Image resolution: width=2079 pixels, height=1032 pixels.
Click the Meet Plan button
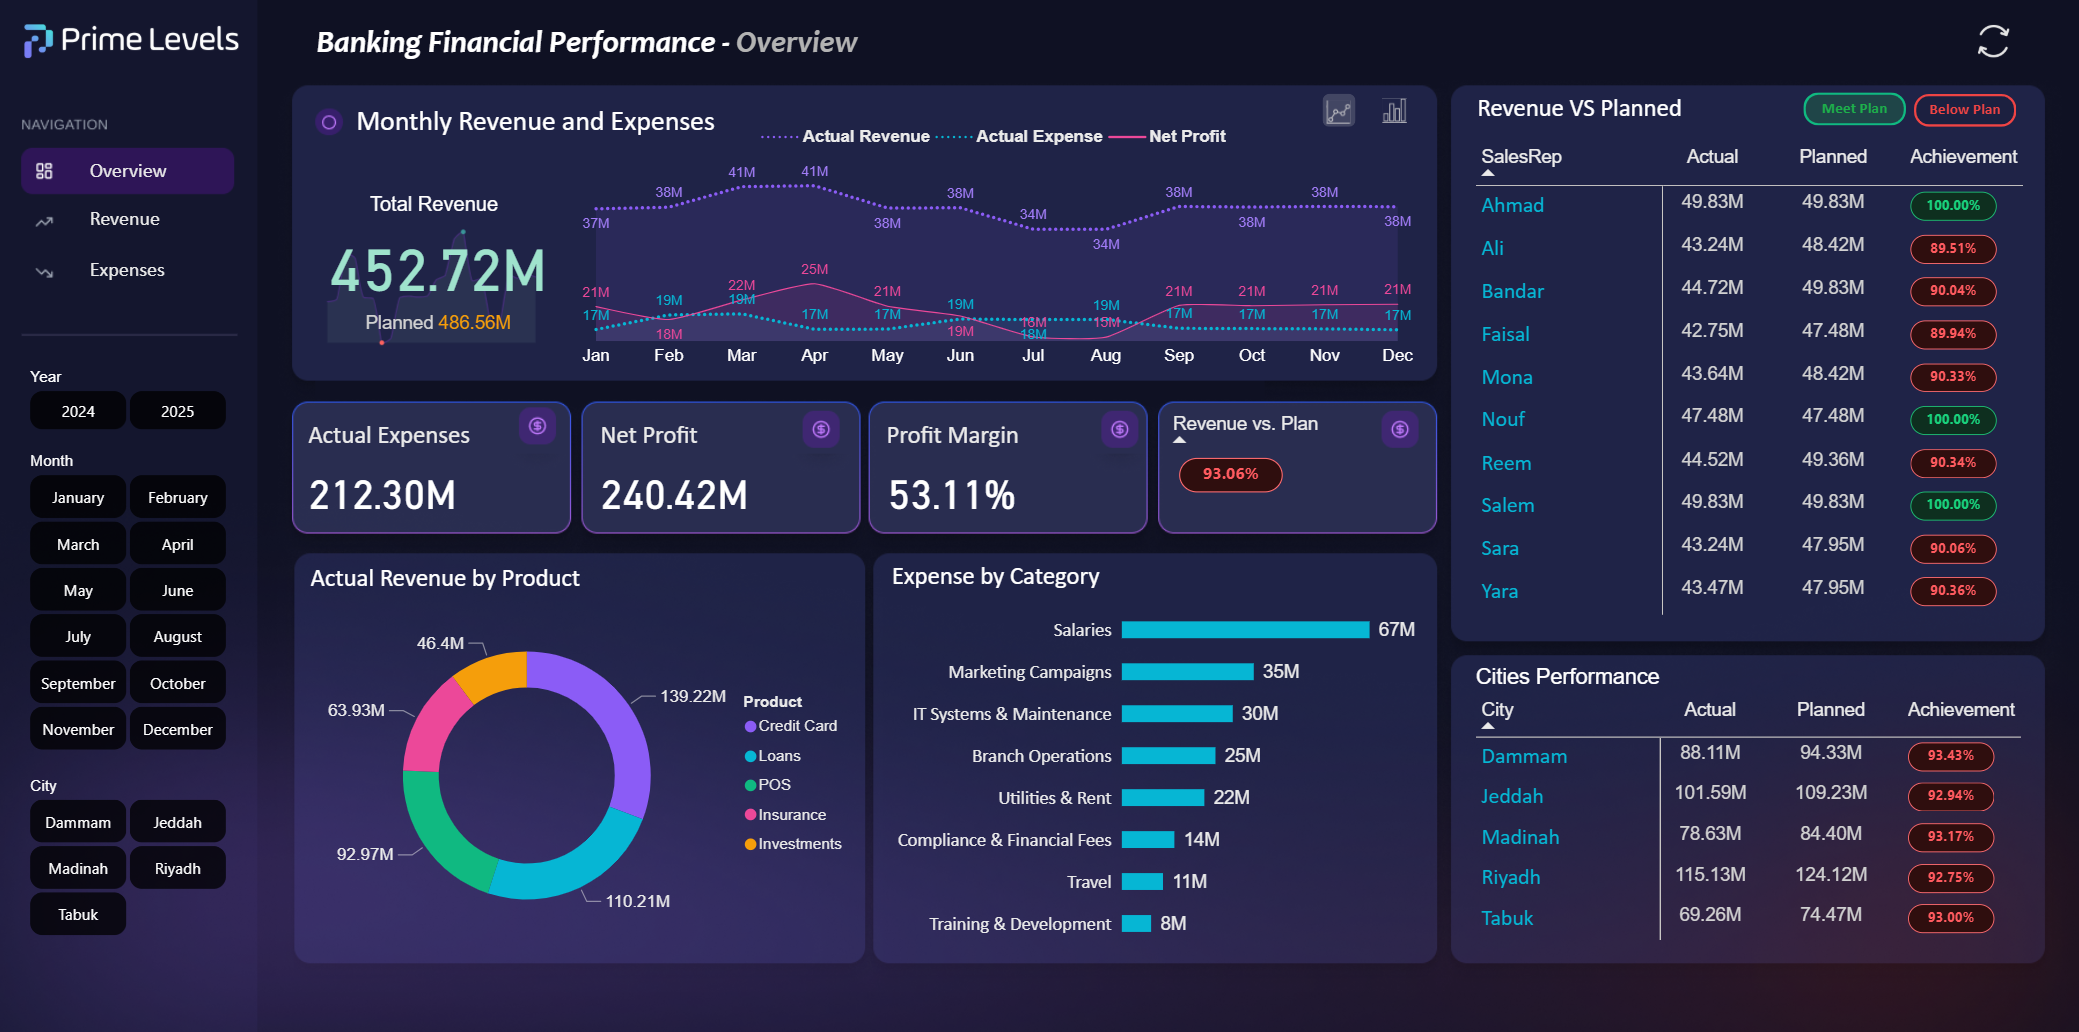(1853, 109)
